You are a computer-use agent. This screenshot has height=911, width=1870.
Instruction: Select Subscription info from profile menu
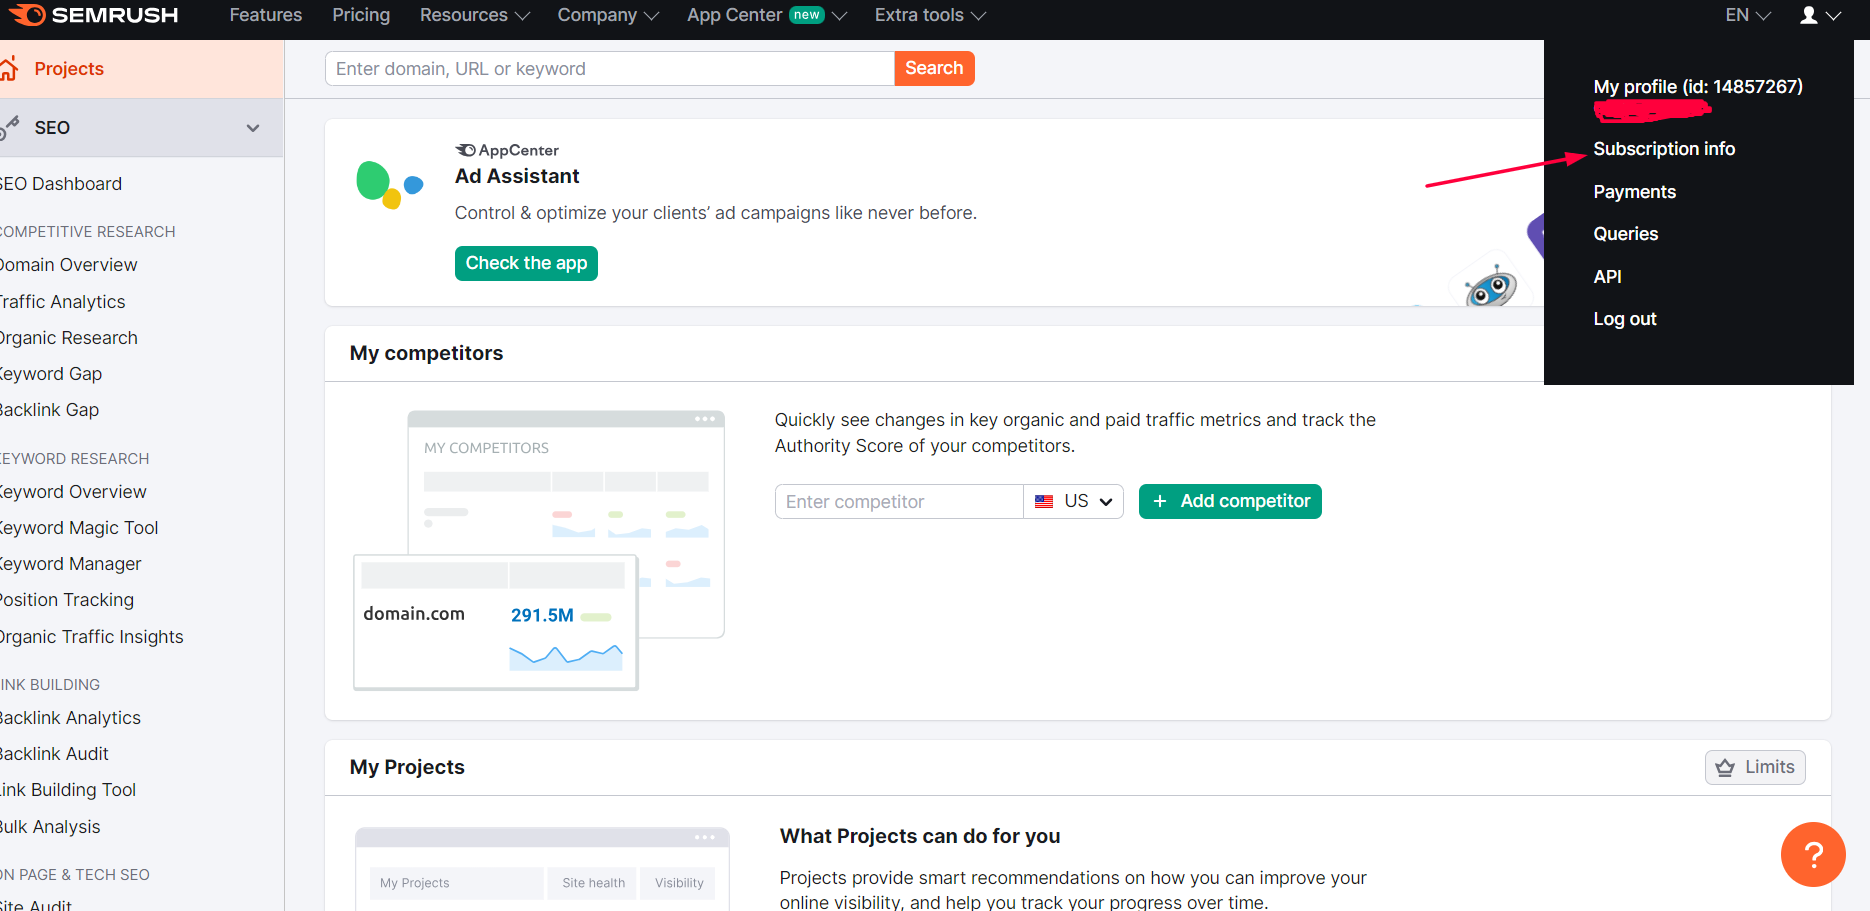tap(1664, 149)
